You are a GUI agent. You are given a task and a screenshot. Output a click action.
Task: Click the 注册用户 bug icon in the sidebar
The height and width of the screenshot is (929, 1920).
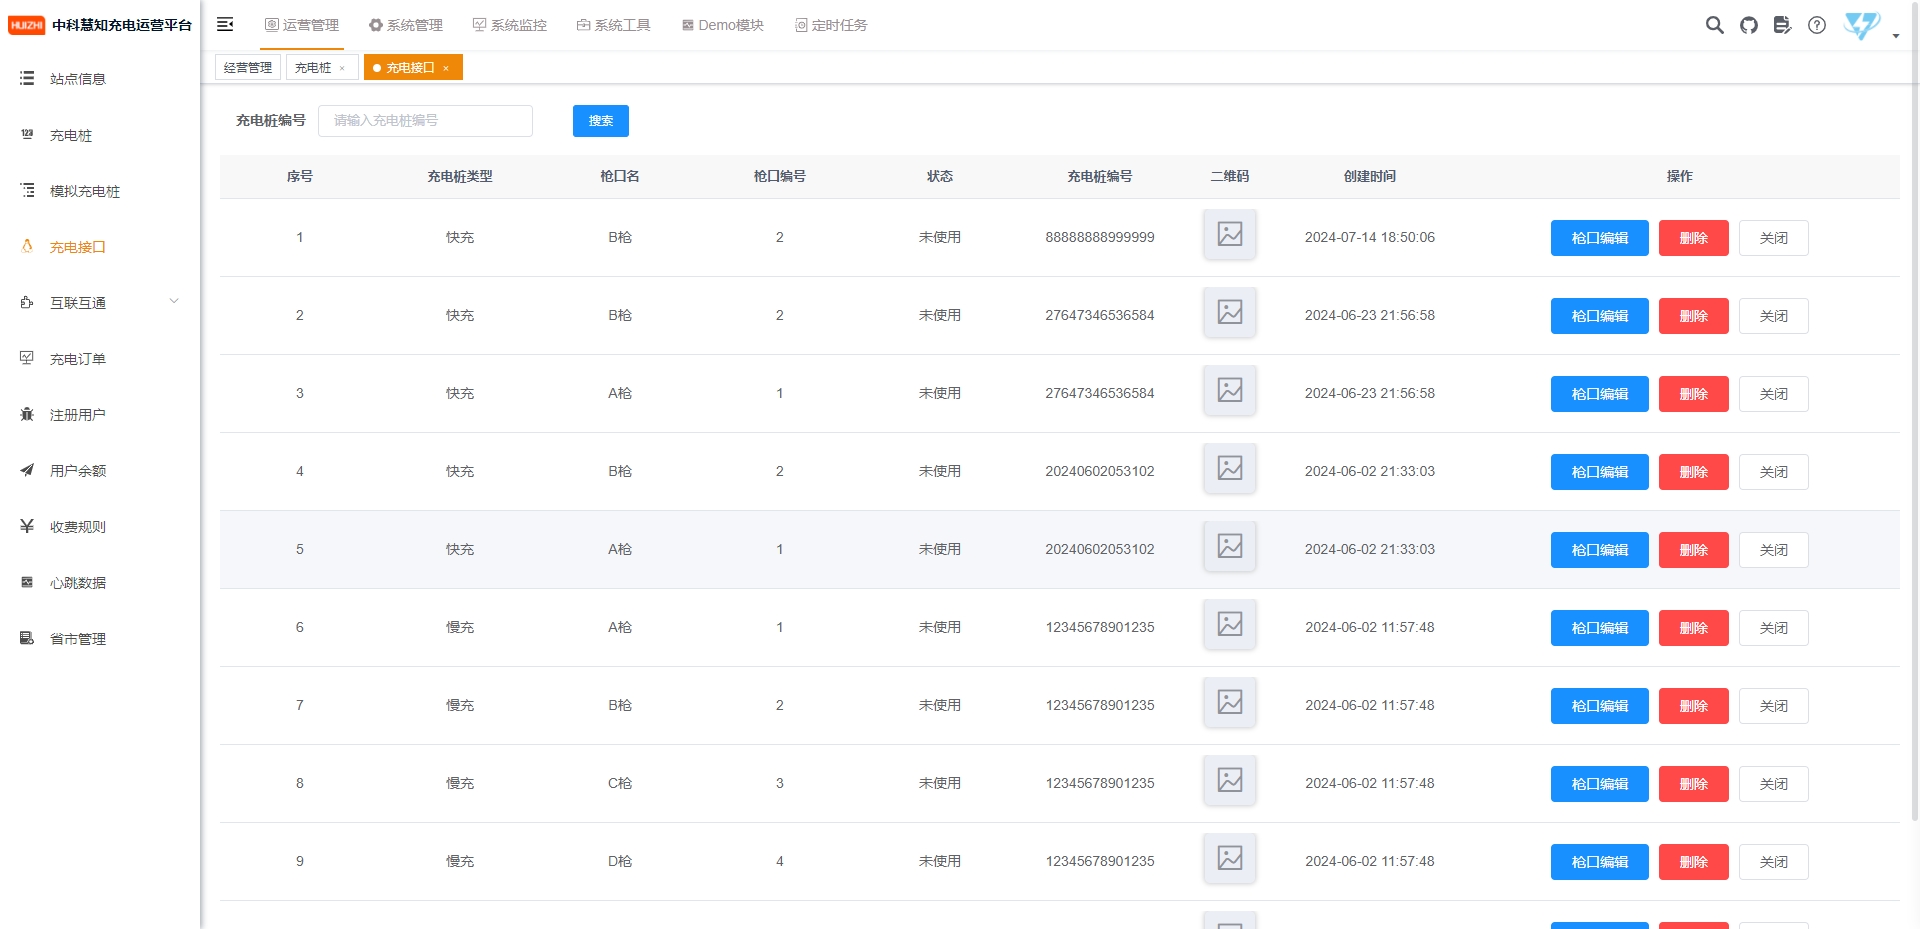coord(27,414)
